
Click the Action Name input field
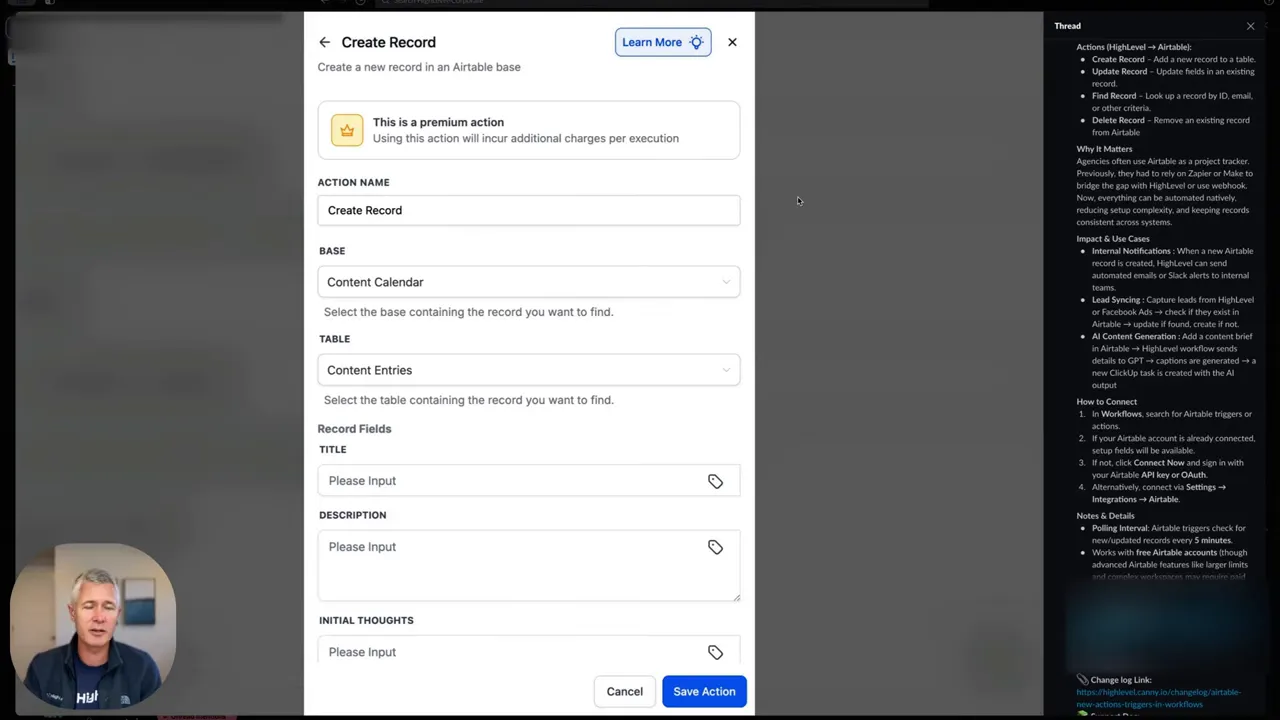[529, 210]
